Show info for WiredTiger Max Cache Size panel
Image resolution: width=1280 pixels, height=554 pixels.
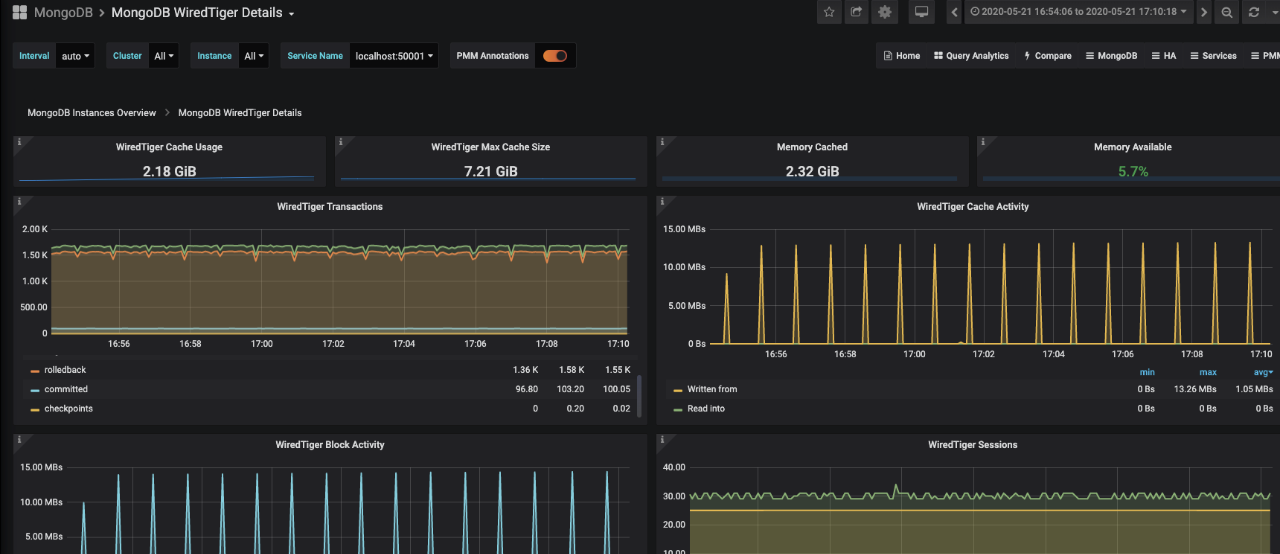[x=340, y=142]
